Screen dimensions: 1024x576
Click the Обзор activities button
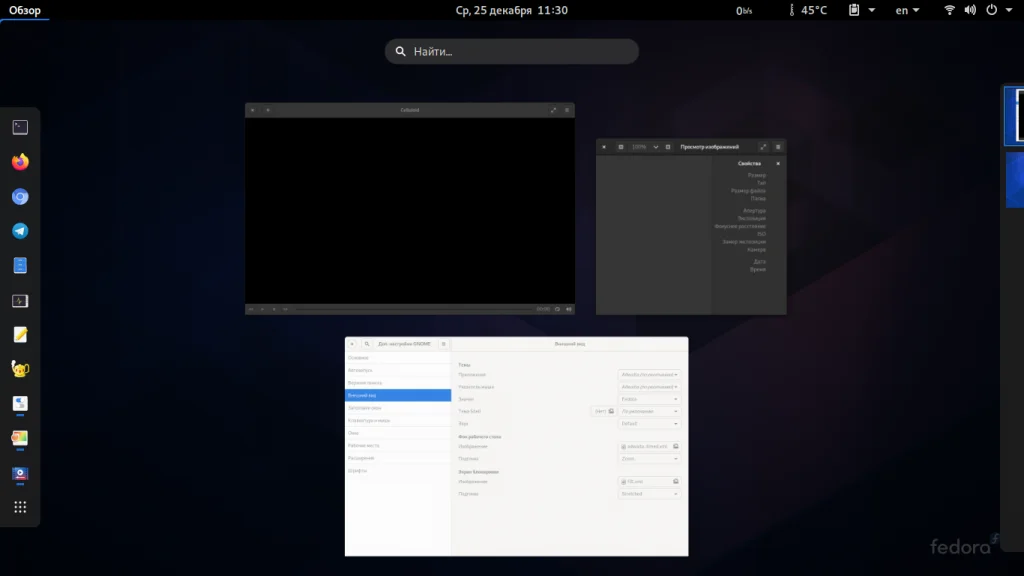(25, 10)
